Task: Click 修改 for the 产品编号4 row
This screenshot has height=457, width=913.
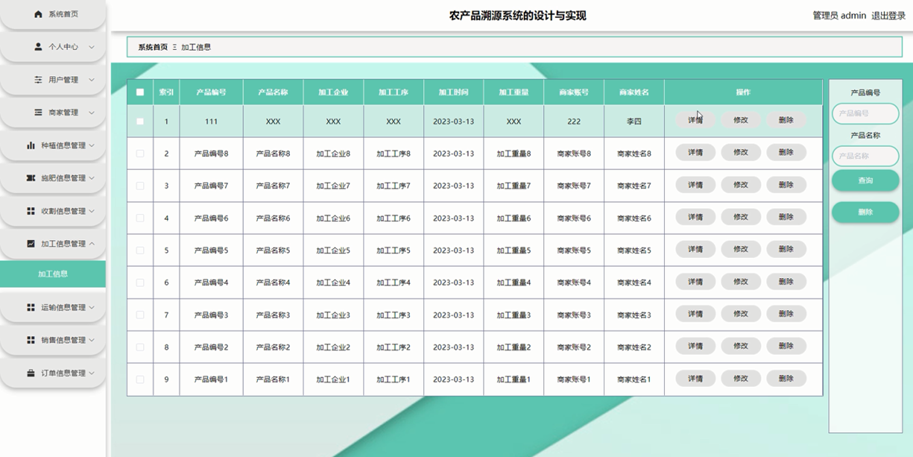Action: click(741, 282)
